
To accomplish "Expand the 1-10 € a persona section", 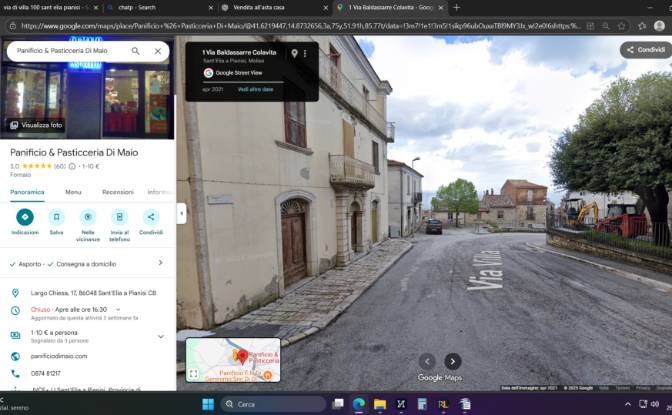I will click(161, 337).
